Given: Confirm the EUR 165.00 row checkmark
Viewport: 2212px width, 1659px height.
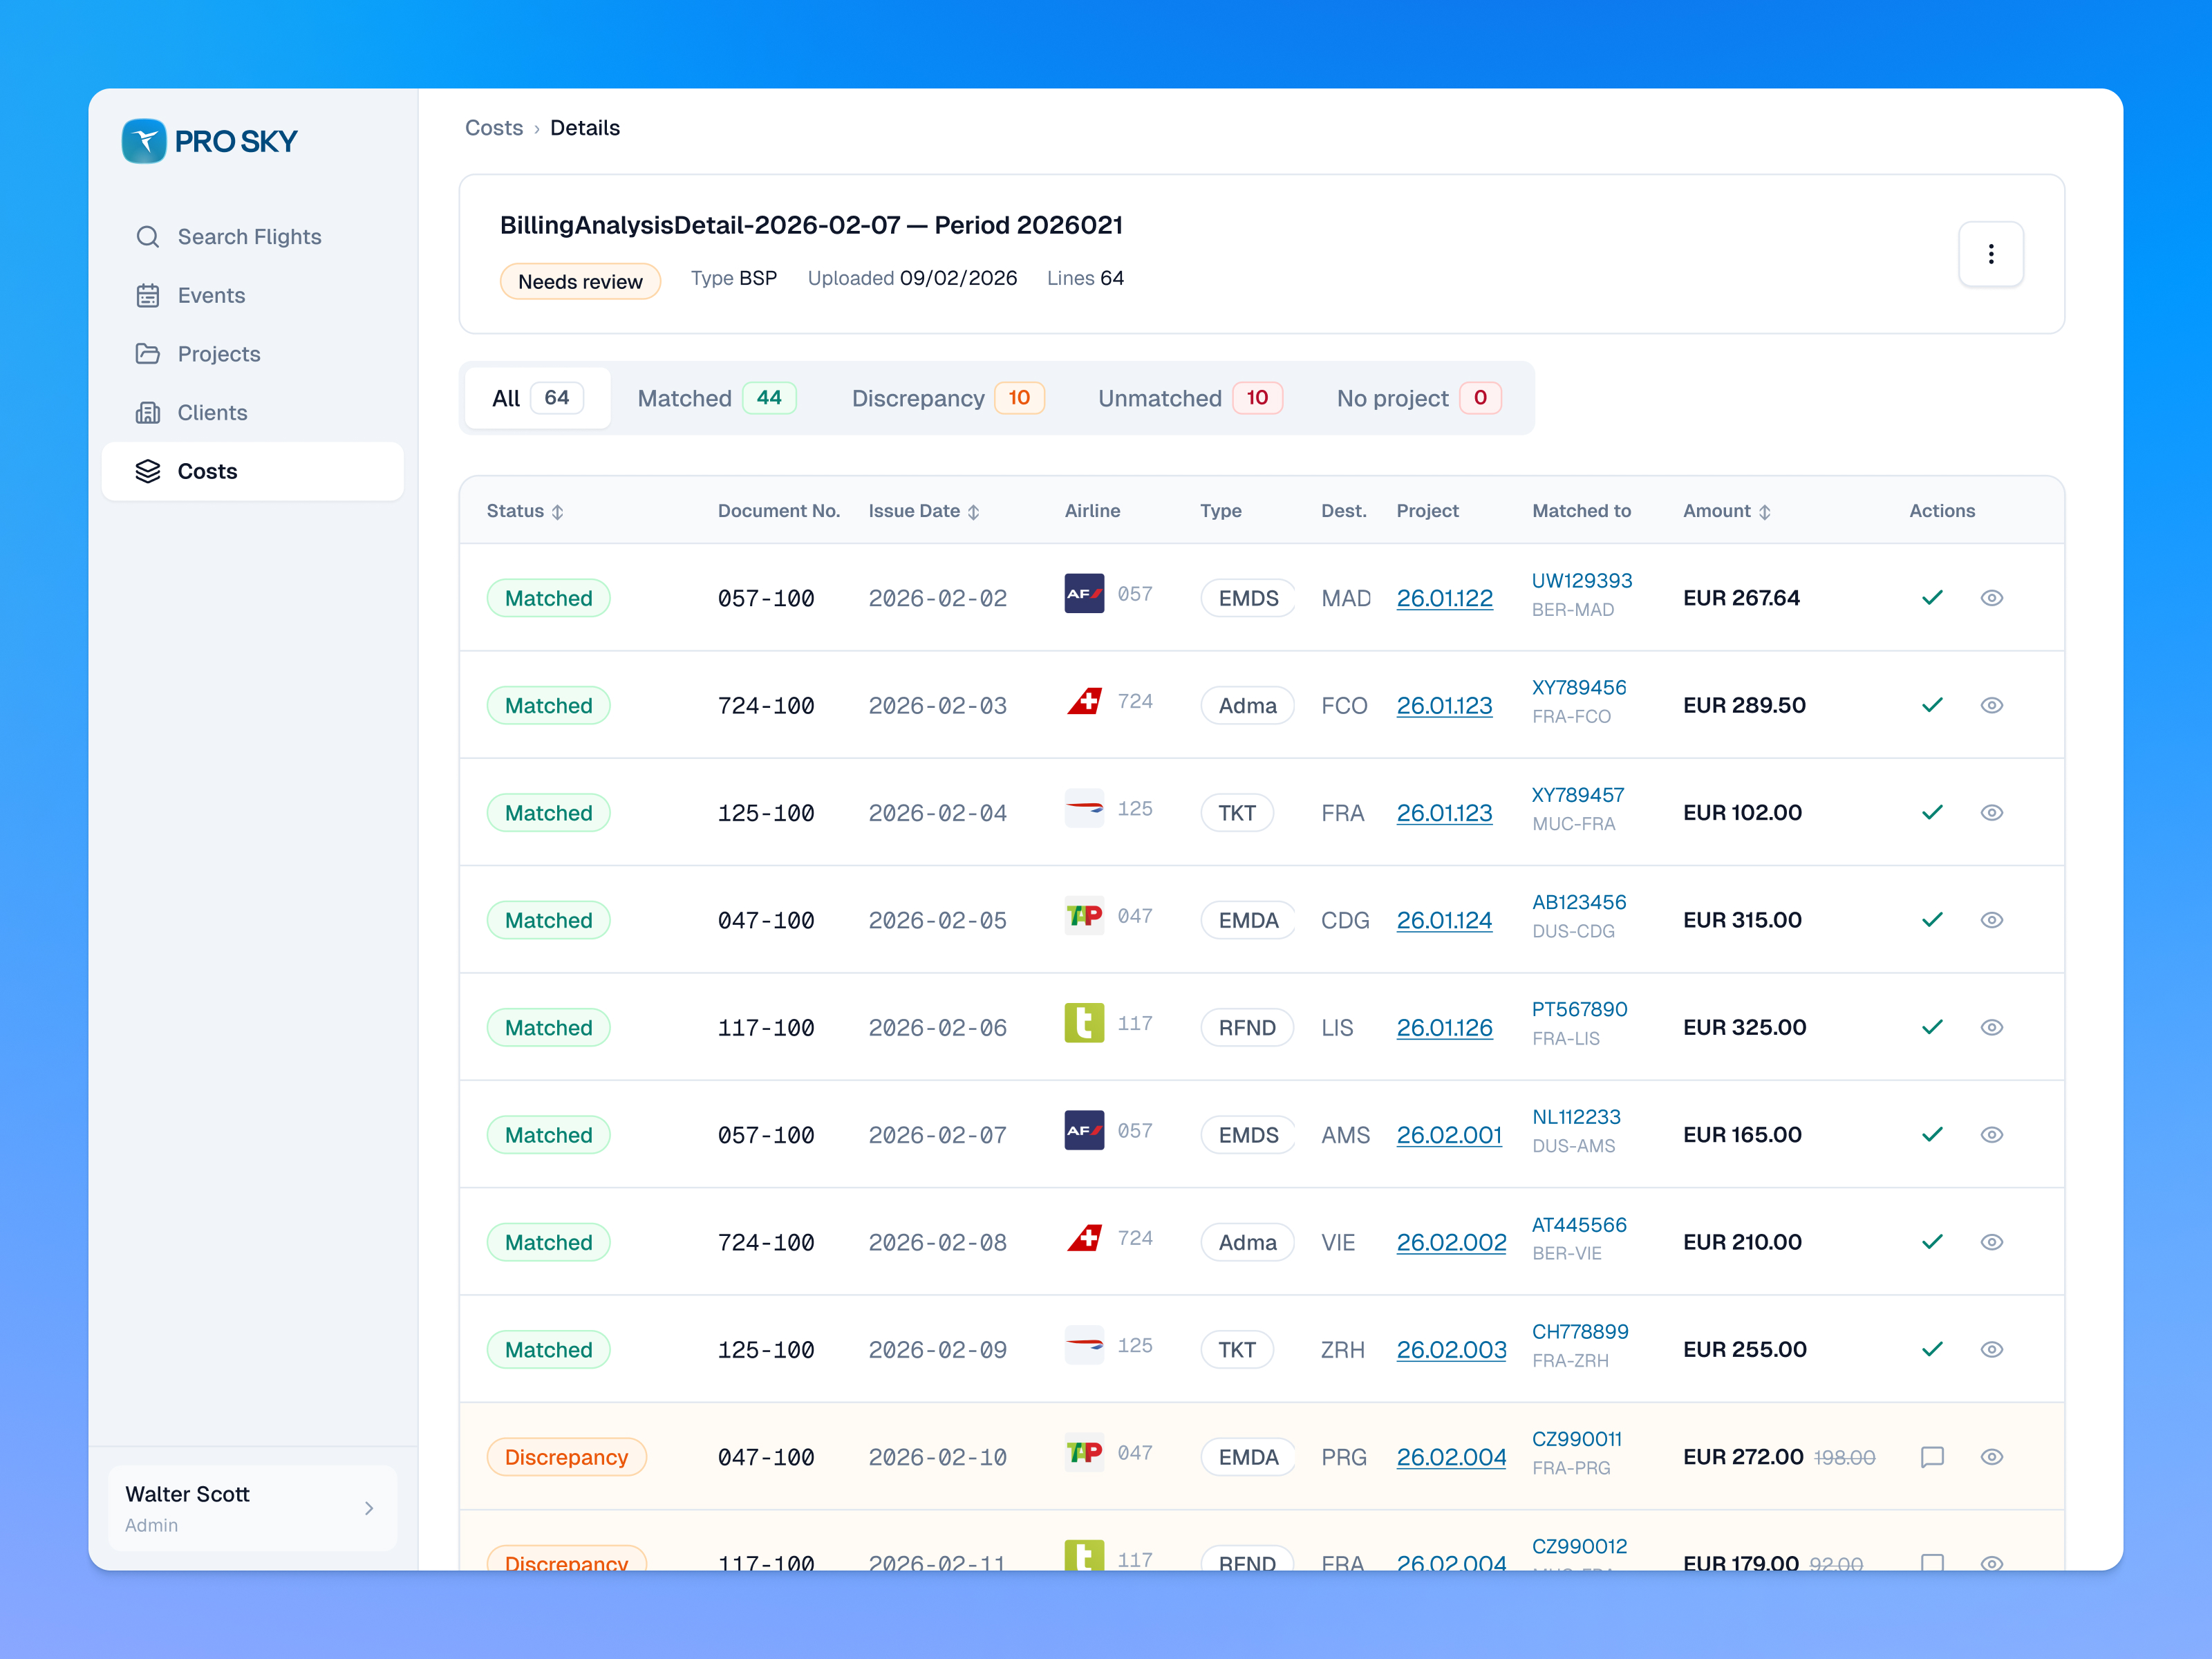Looking at the screenshot, I should (x=1932, y=1135).
